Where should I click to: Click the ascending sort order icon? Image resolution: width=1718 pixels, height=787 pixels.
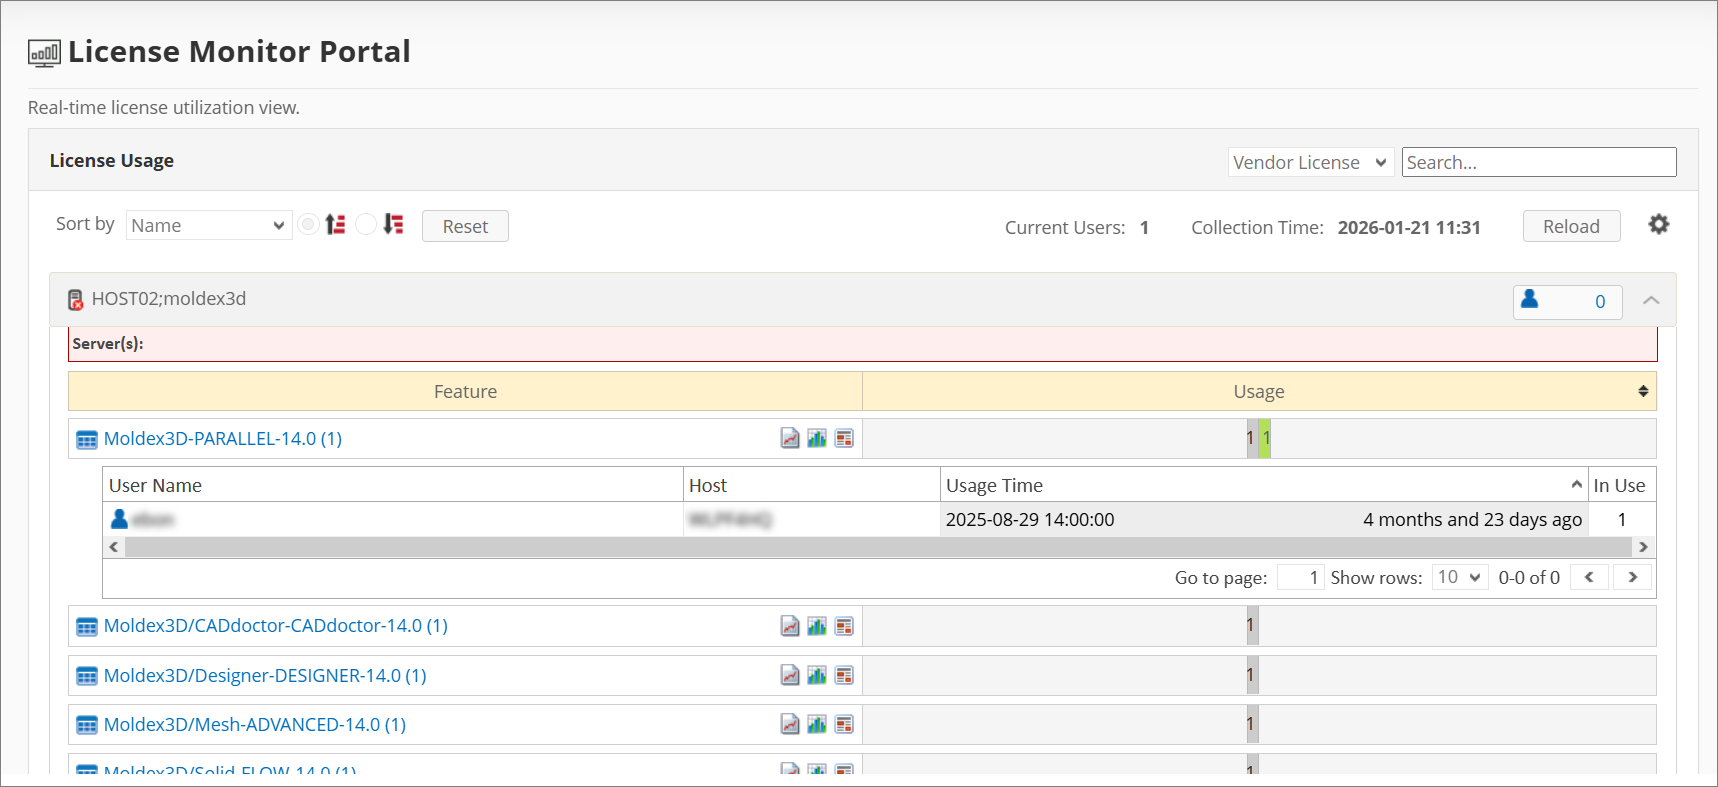point(335,224)
